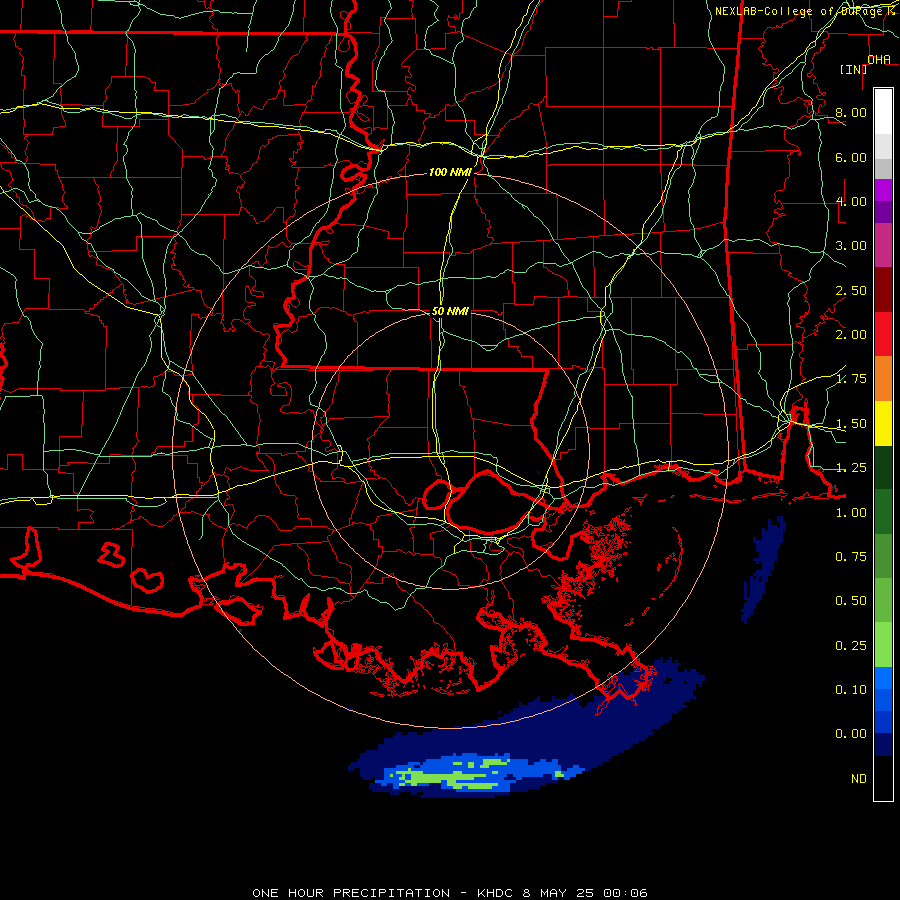Click the 8.00 legend value

pos(851,112)
